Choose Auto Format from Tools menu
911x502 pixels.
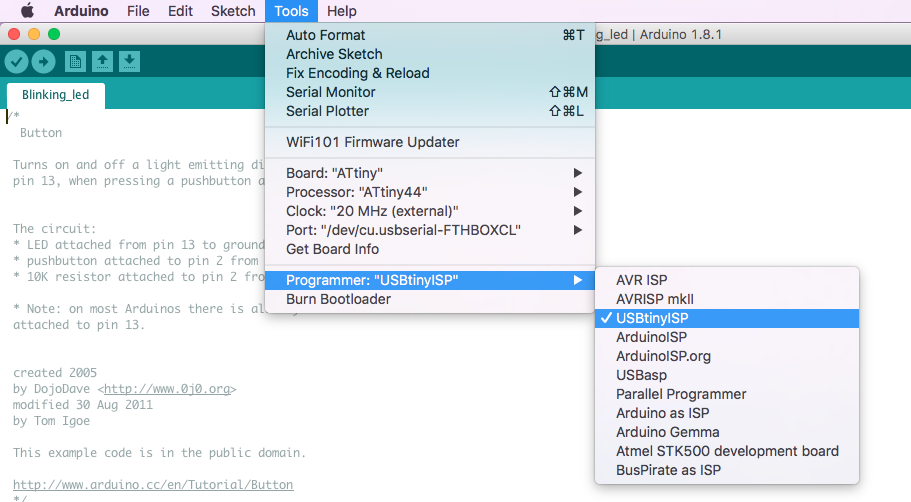click(x=430, y=35)
